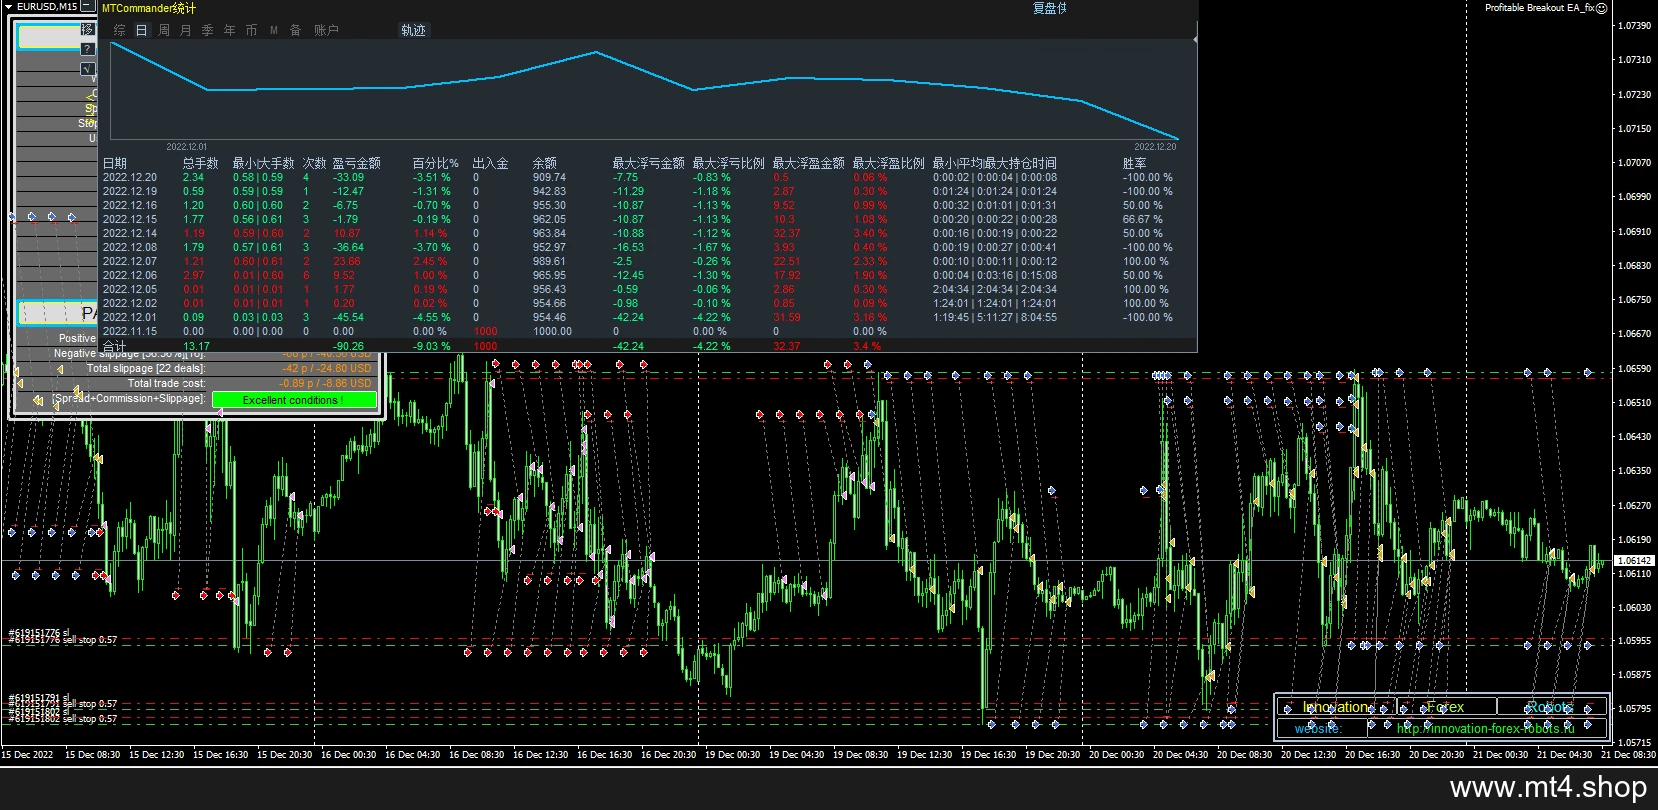Click the 胜率 column header
This screenshot has width=1658, height=810.
[1134, 163]
